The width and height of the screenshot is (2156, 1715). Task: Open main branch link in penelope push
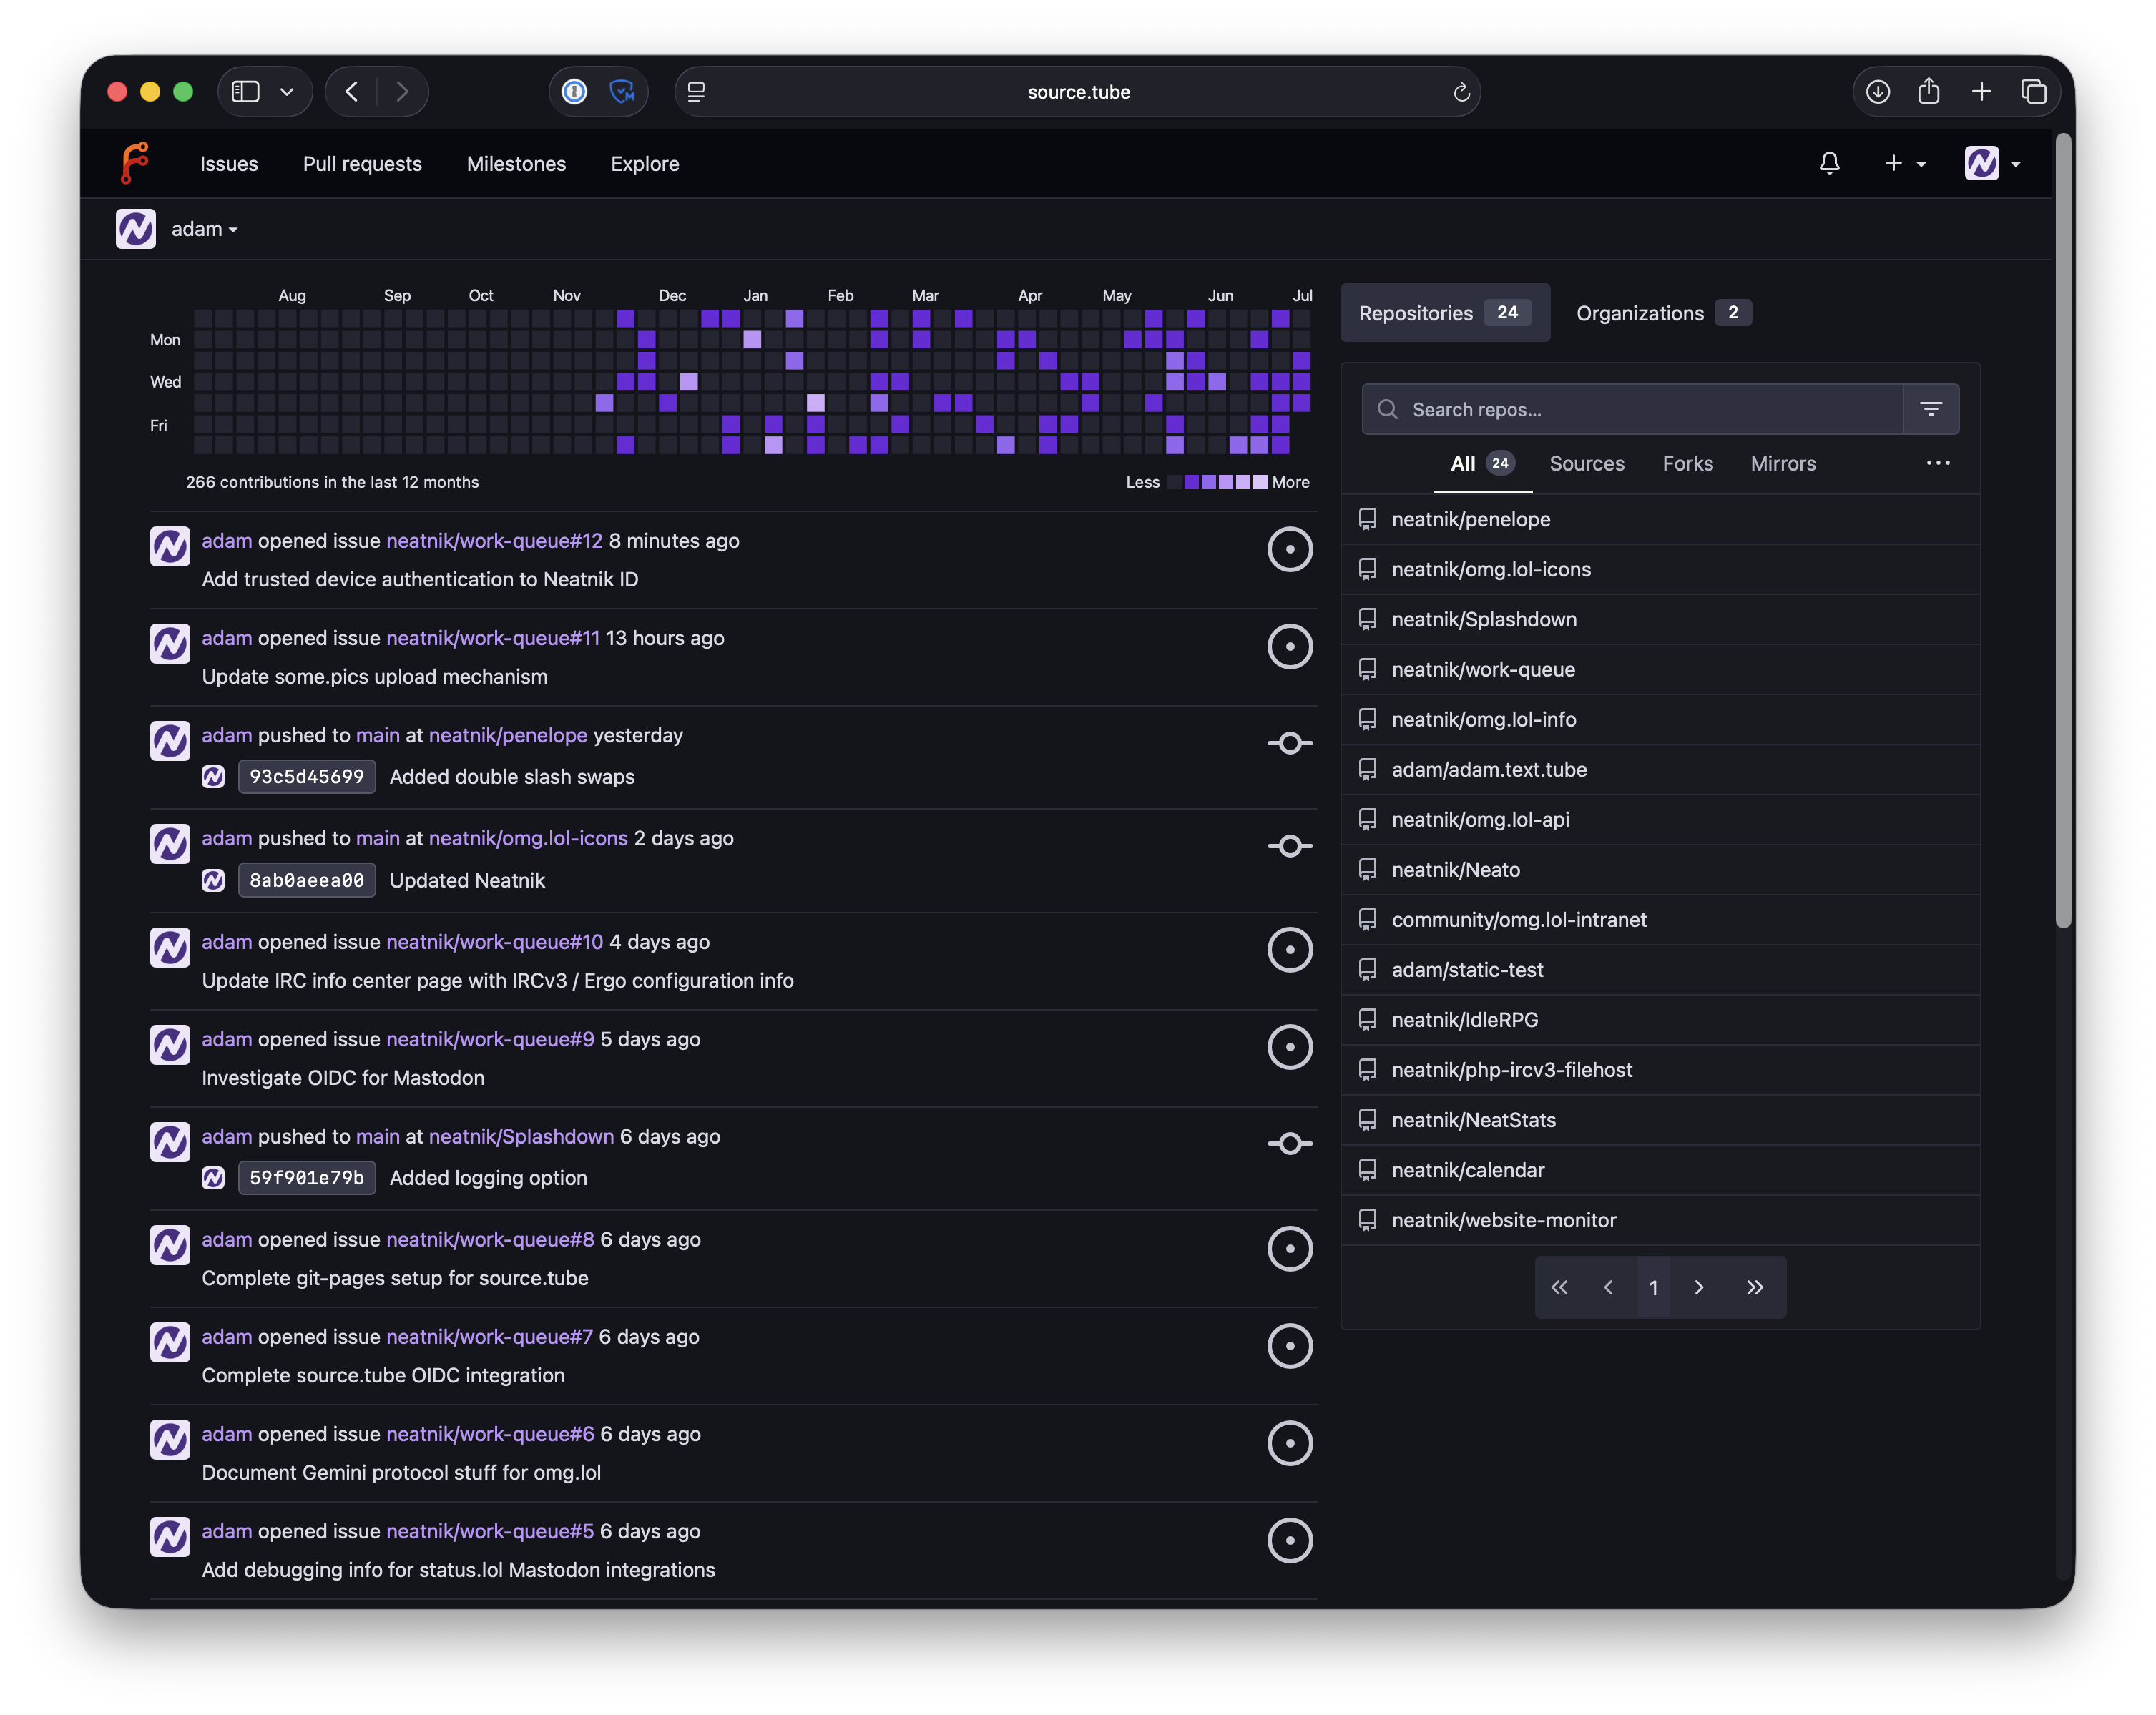377,735
